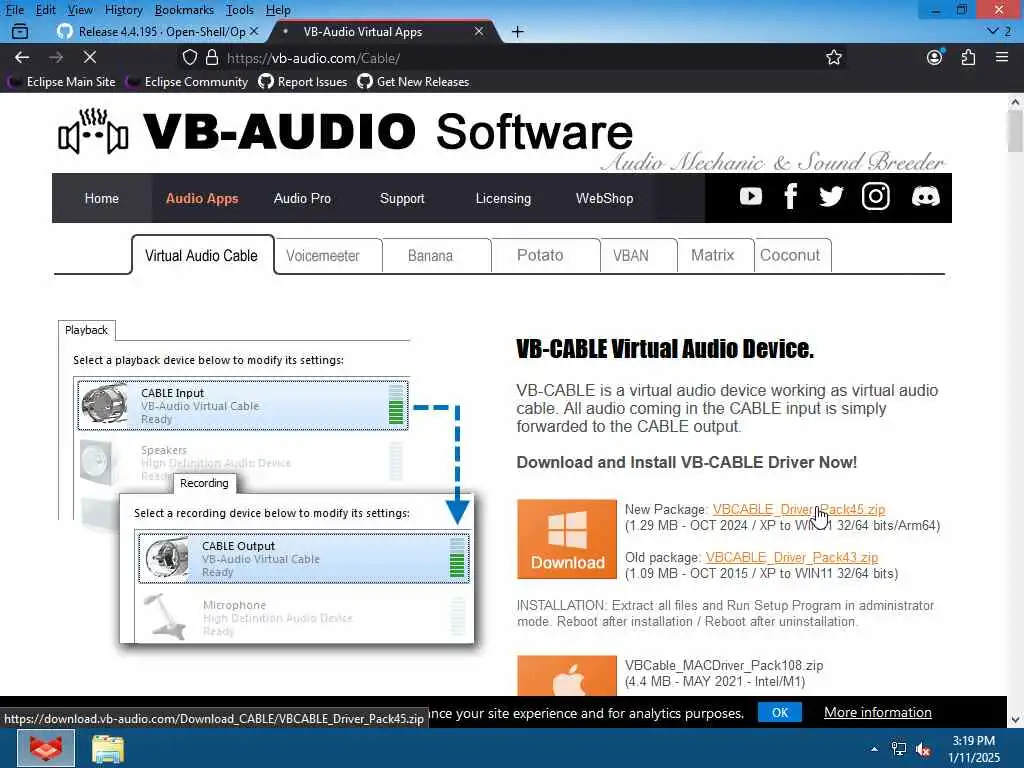Open the Edit menu
The image size is (1024, 768).
pos(46,10)
